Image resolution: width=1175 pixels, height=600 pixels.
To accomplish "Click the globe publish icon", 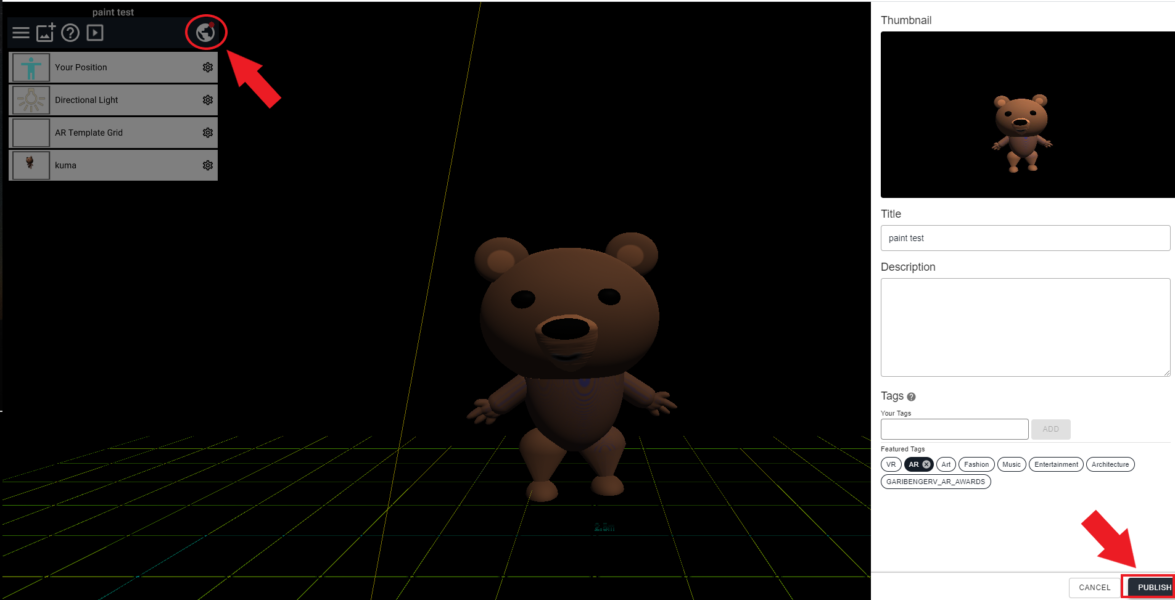I will (205, 32).
